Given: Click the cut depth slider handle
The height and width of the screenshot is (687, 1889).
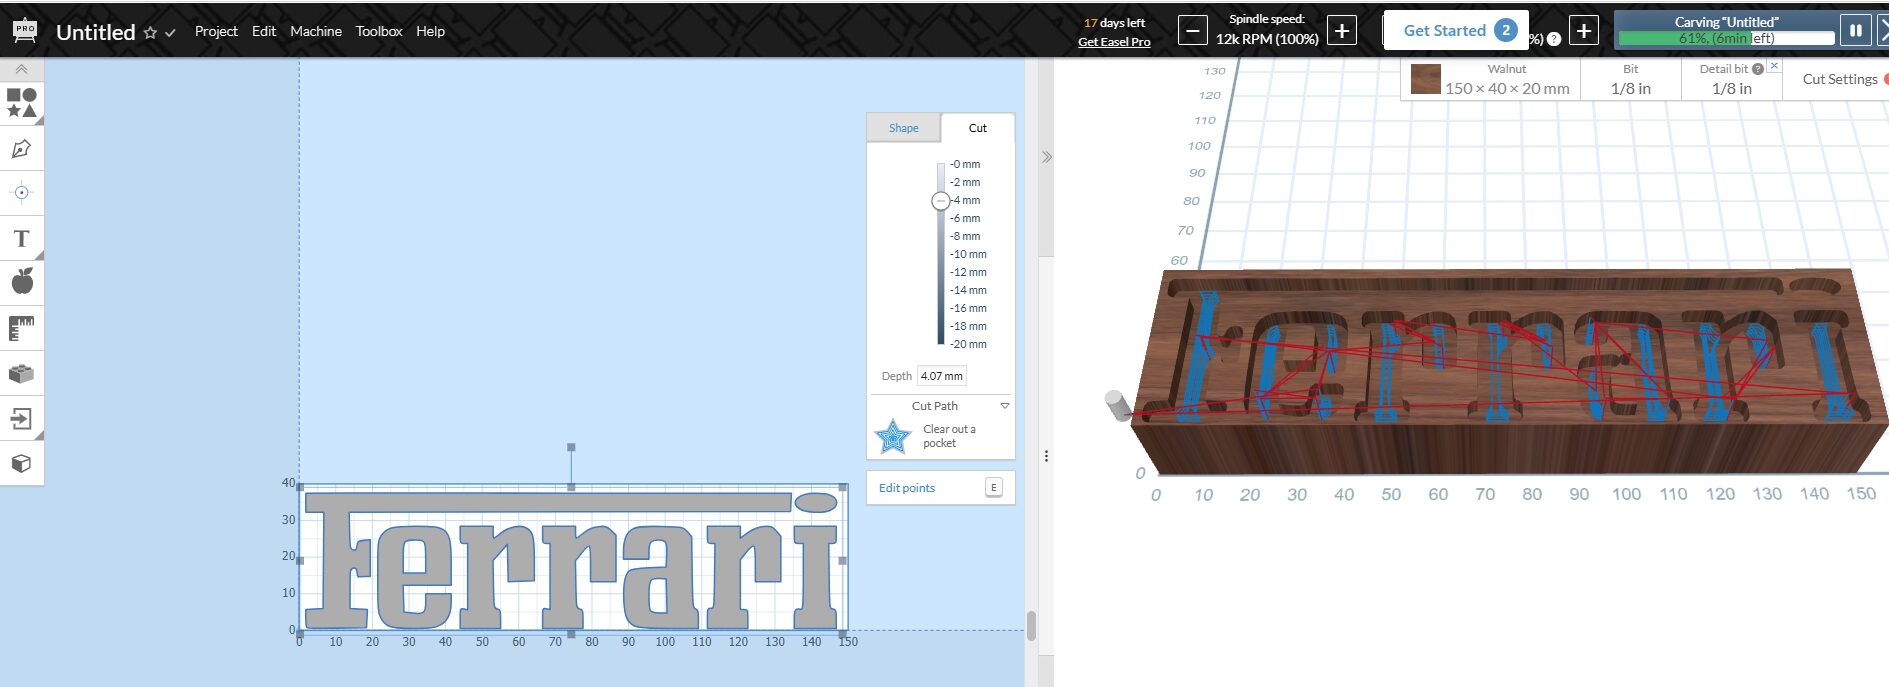Looking at the screenshot, I should [x=940, y=201].
